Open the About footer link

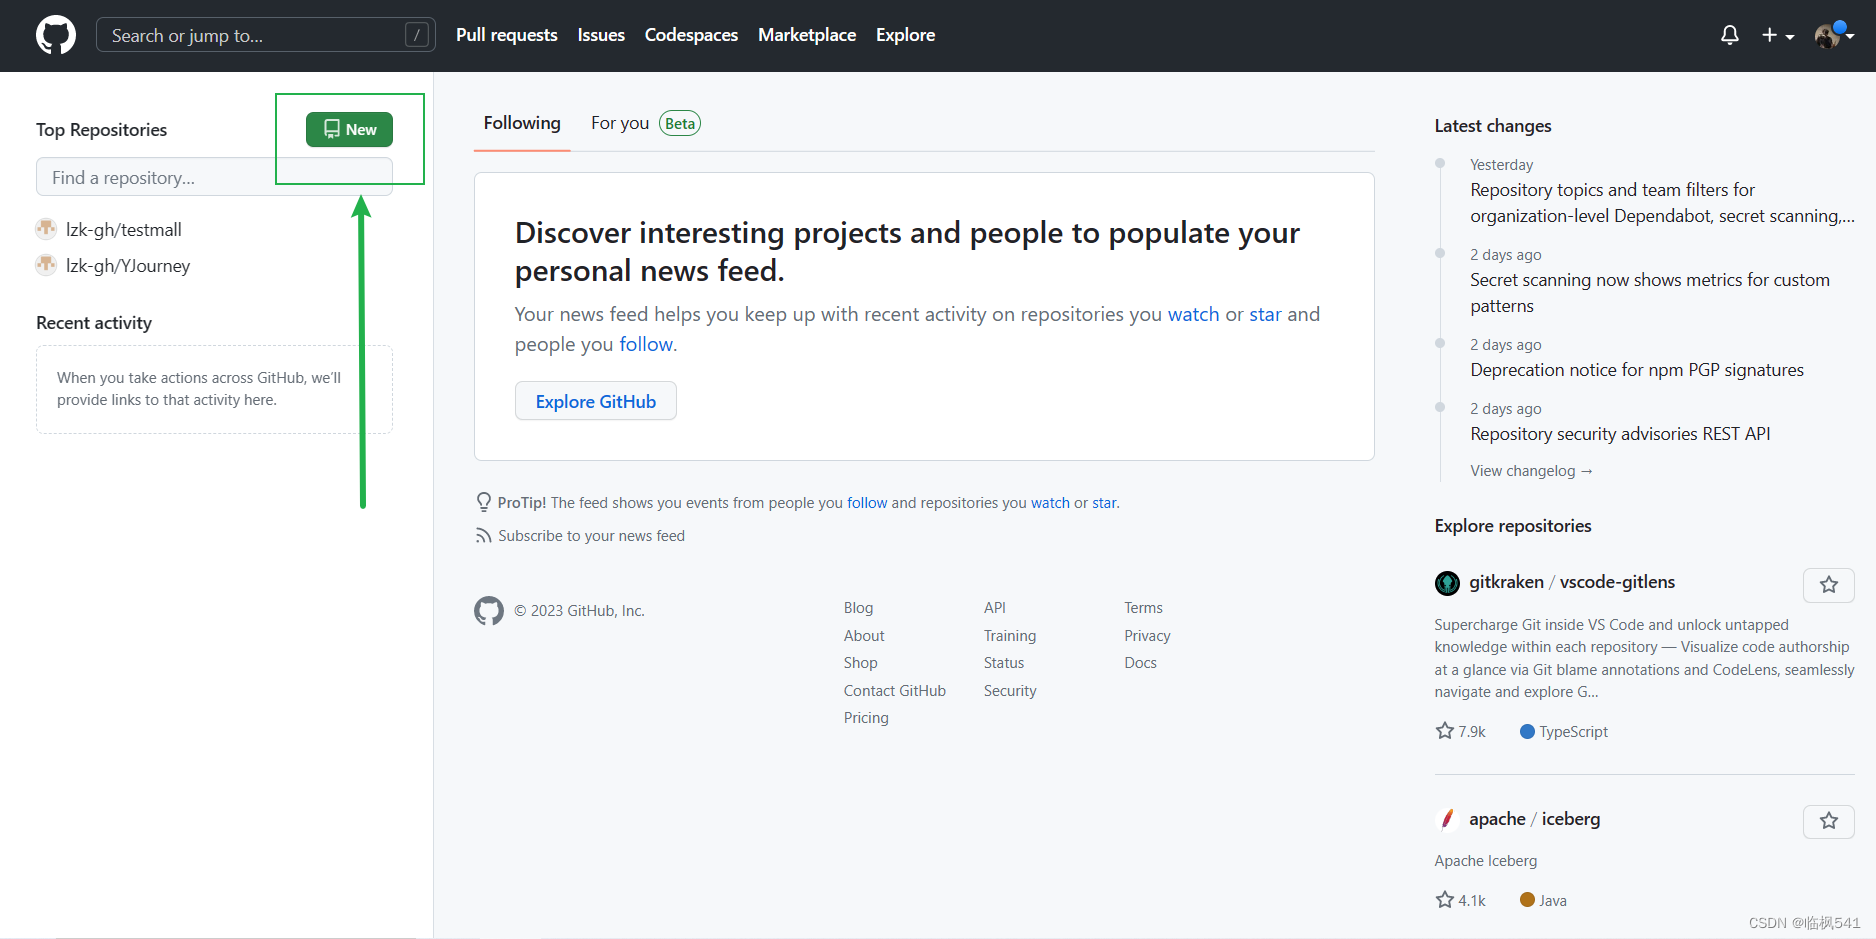[864, 636]
